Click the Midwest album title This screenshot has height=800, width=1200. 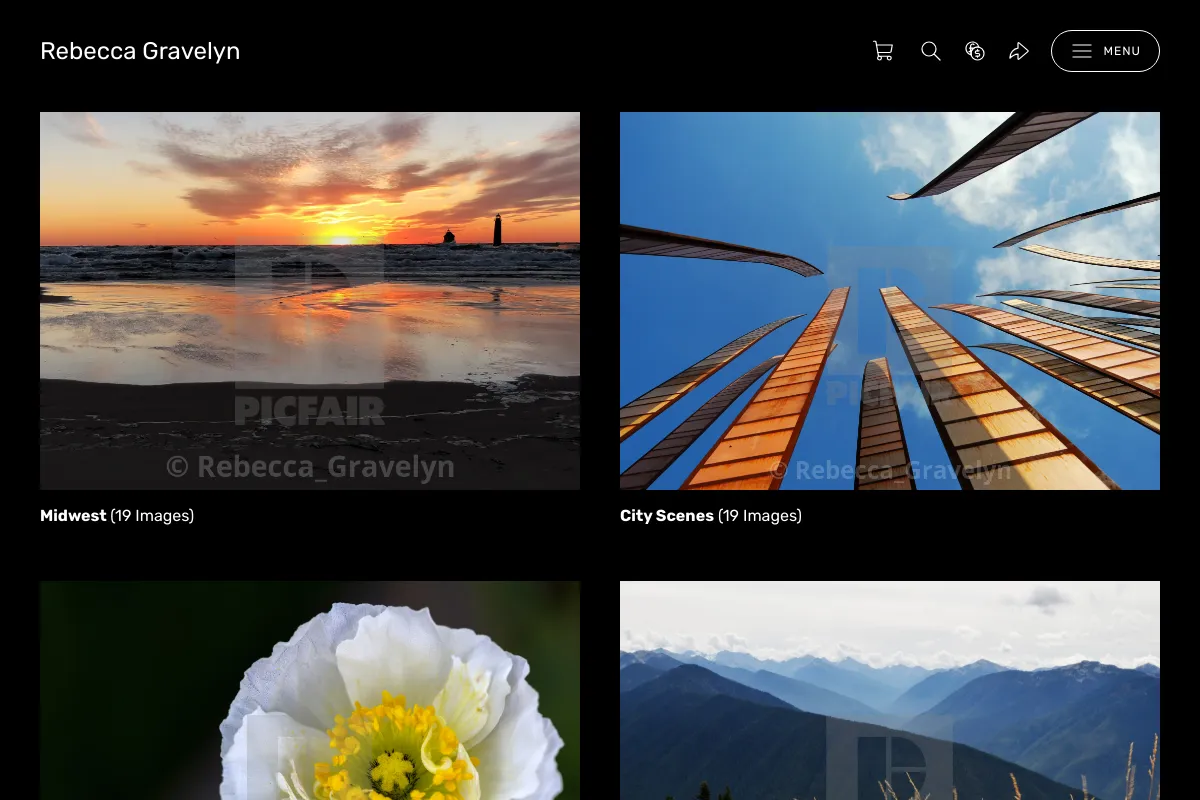(73, 516)
